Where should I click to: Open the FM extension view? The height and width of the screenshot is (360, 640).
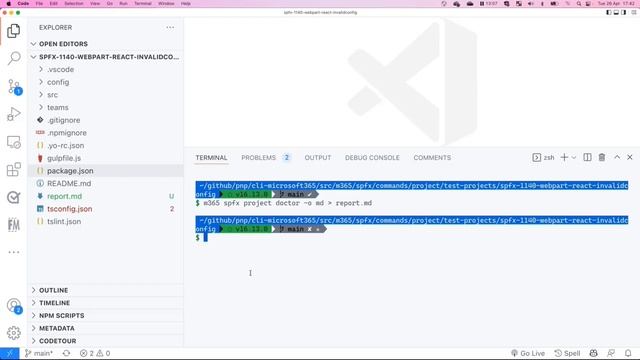[x=13, y=224]
